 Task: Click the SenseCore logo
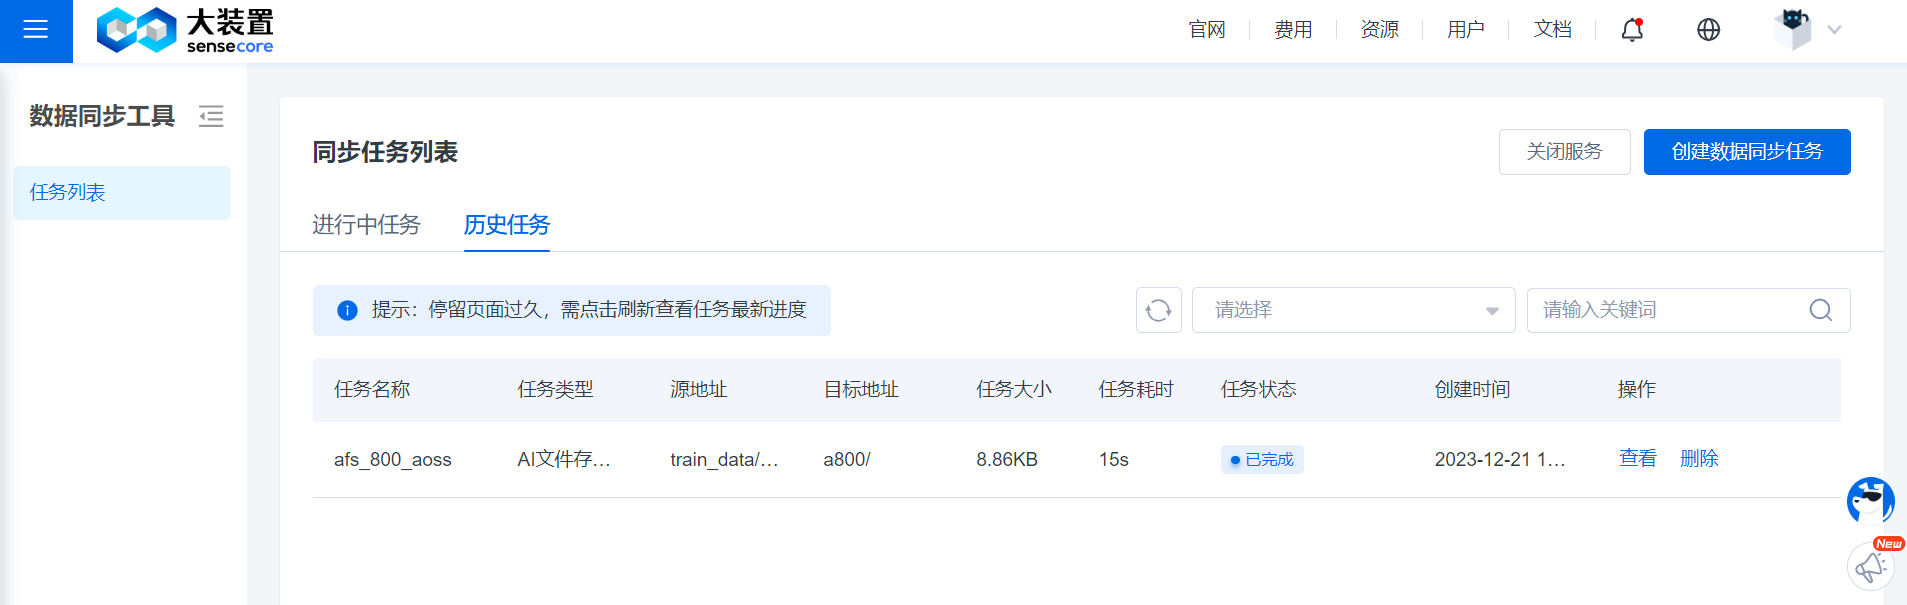click(185, 31)
